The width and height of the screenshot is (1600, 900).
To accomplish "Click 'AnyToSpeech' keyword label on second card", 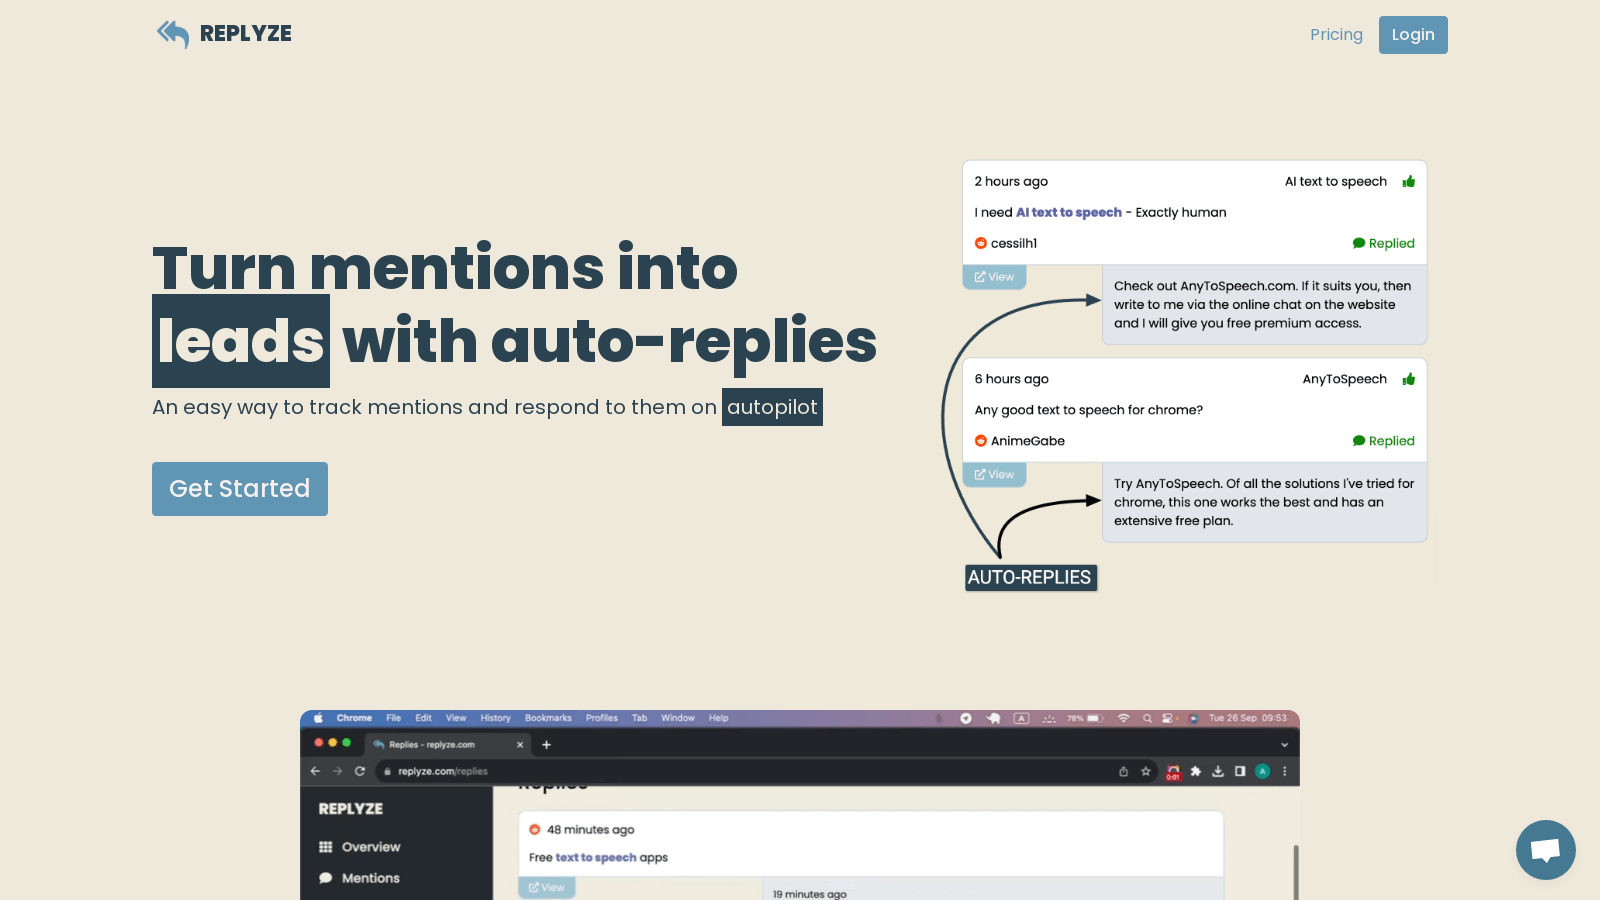I will pos(1345,379).
